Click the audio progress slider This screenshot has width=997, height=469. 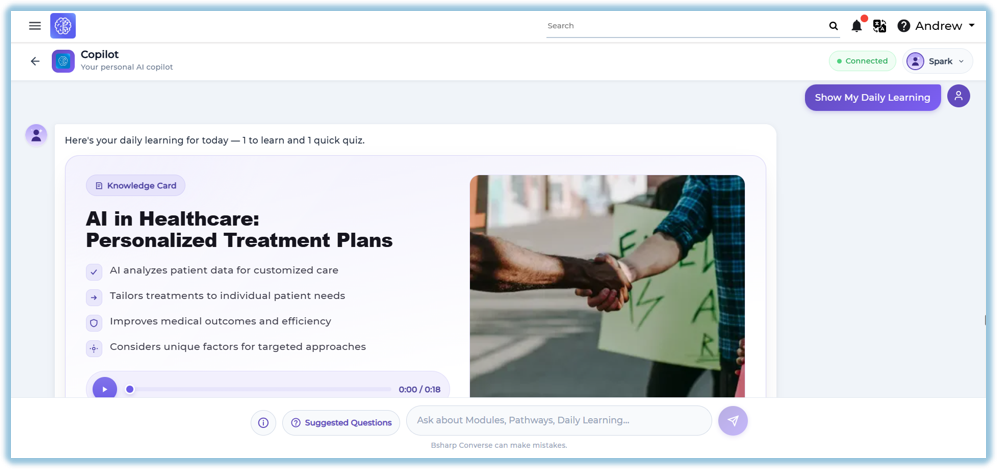pos(260,389)
